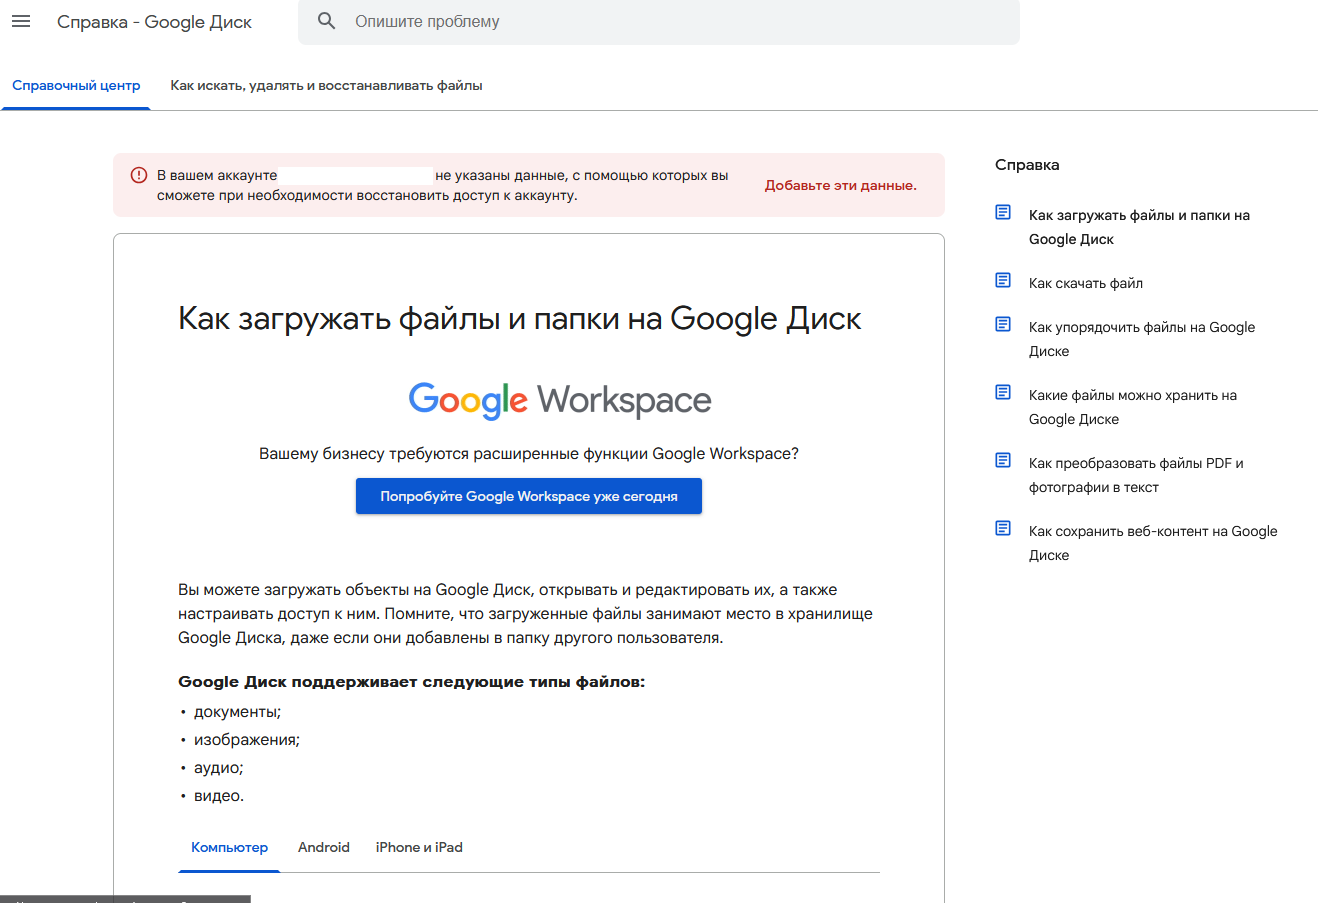1318x903 pixels.
Task: Open the 'Справочный центр' tab
Action: pyautogui.click(x=76, y=86)
